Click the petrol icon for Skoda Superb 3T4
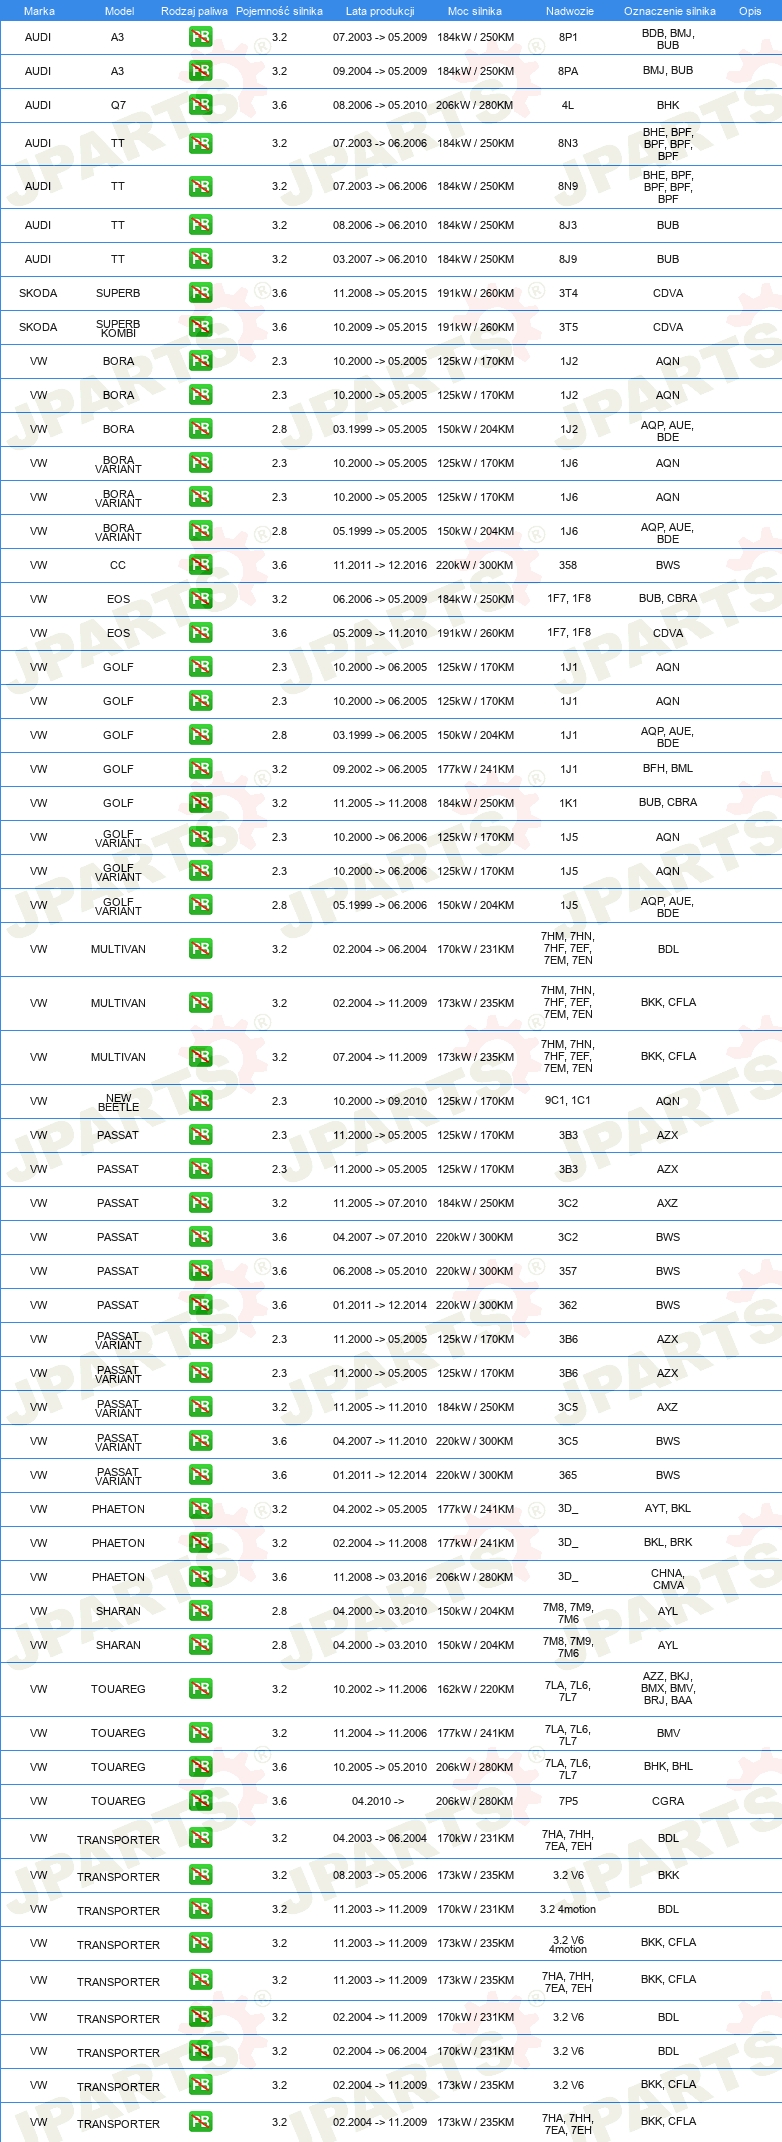Viewport: 782px width, 2142px height. point(200,293)
